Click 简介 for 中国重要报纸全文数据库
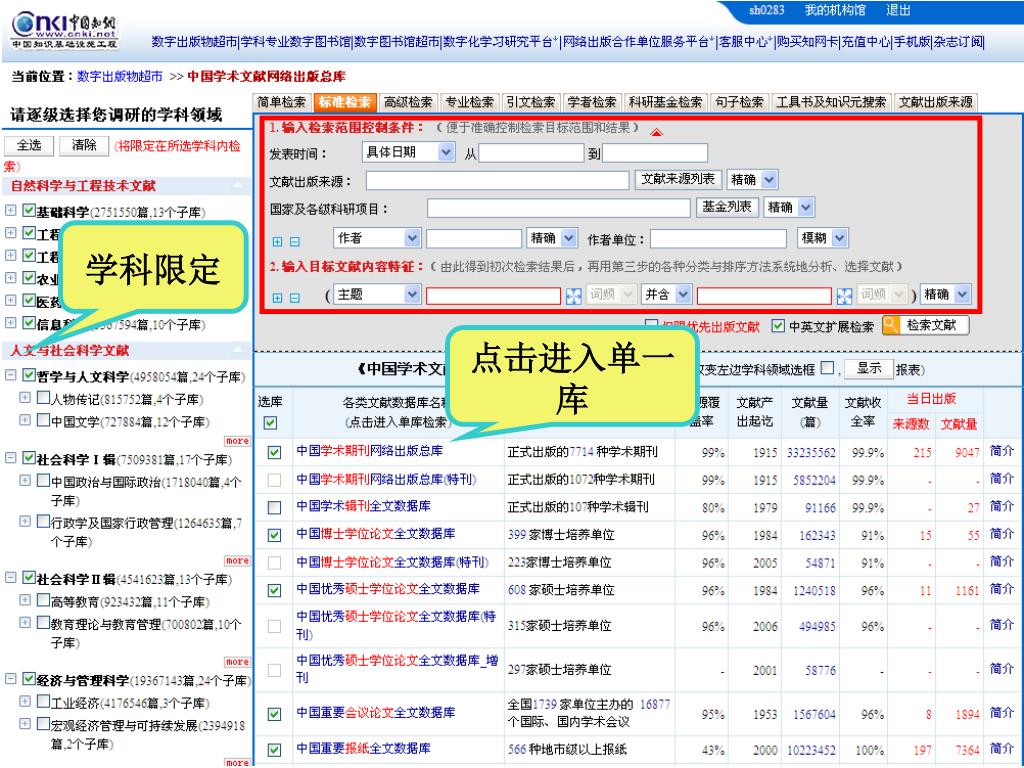1024x768 pixels. coord(1002,748)
